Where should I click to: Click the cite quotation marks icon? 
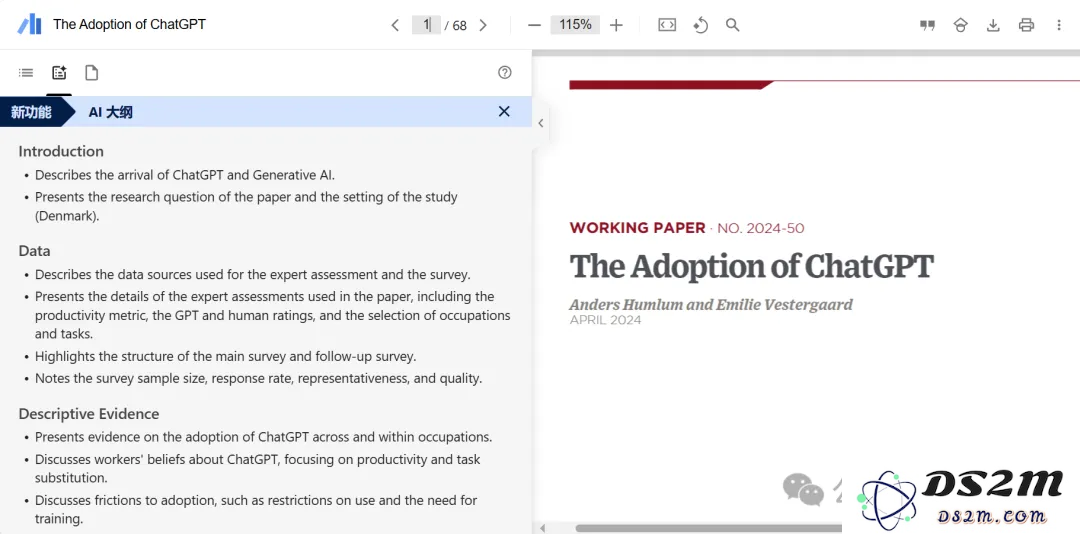click(x=927, y=25)
